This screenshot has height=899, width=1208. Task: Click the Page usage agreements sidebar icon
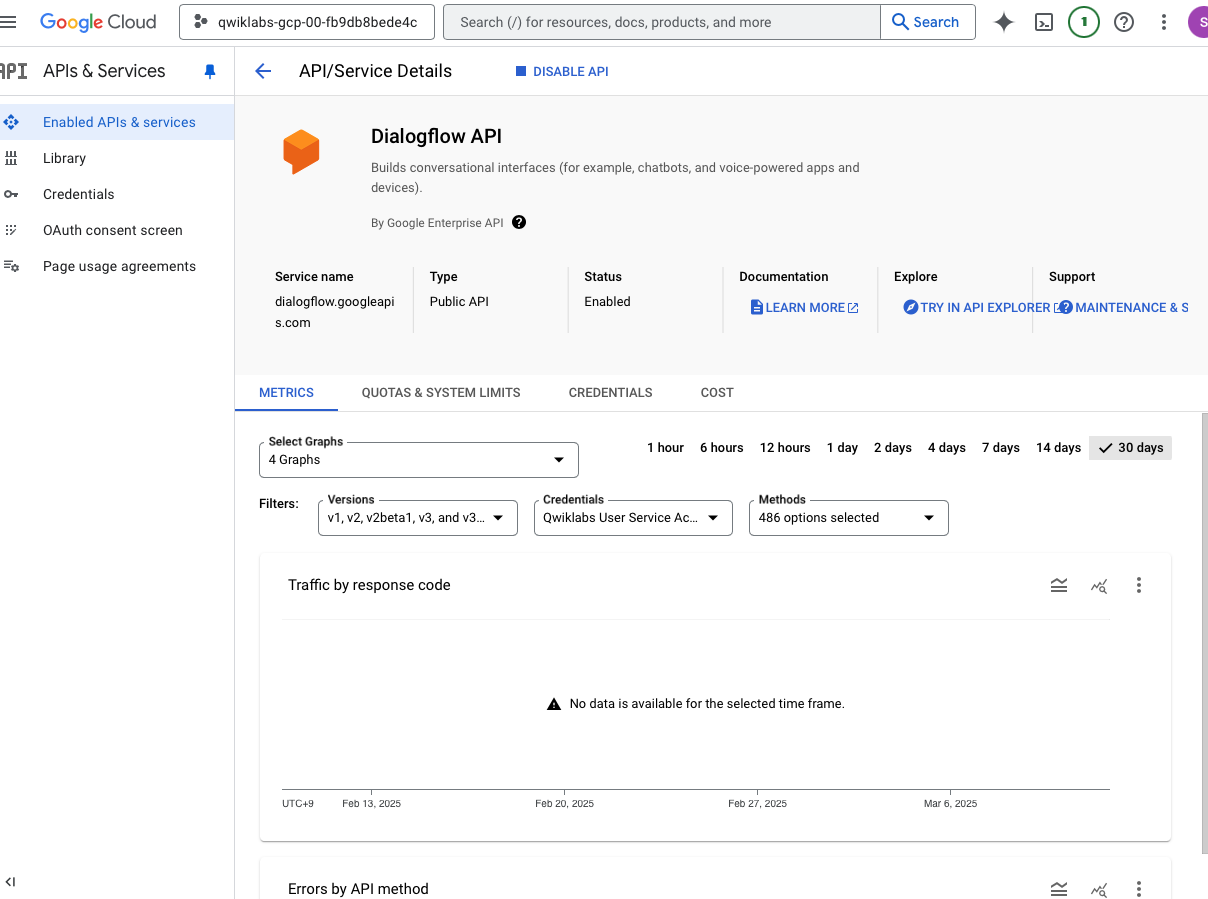coord(11,266)
